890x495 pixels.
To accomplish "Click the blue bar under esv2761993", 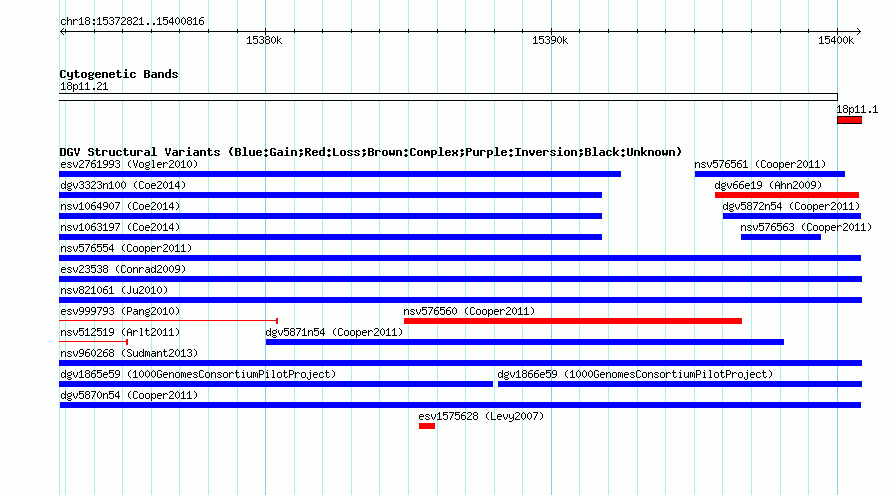I will coord(340,174).
